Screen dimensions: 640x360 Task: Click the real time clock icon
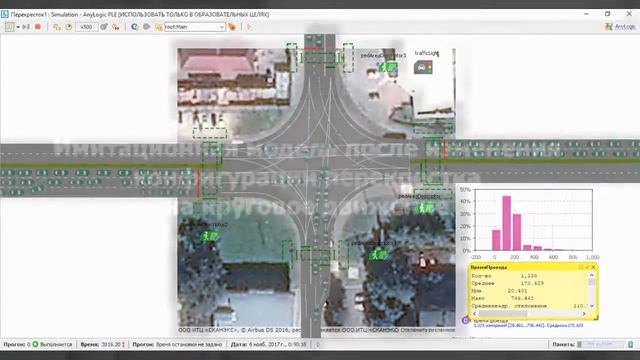pos(69,27)
